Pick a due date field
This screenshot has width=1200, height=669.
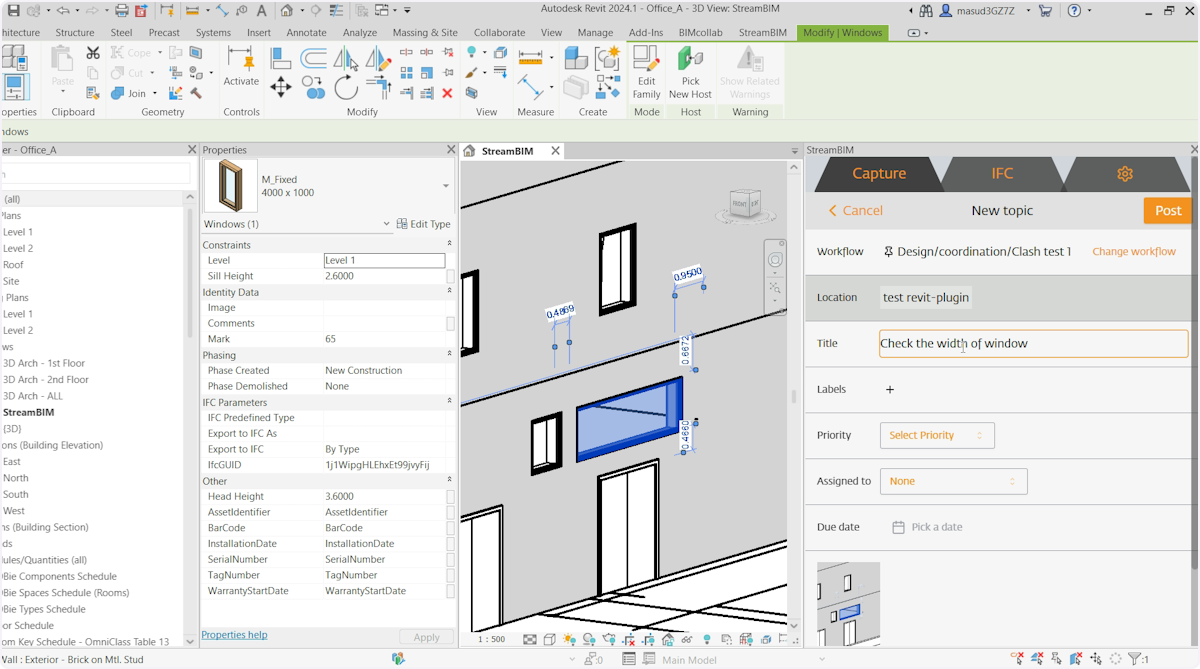point(927,527)
